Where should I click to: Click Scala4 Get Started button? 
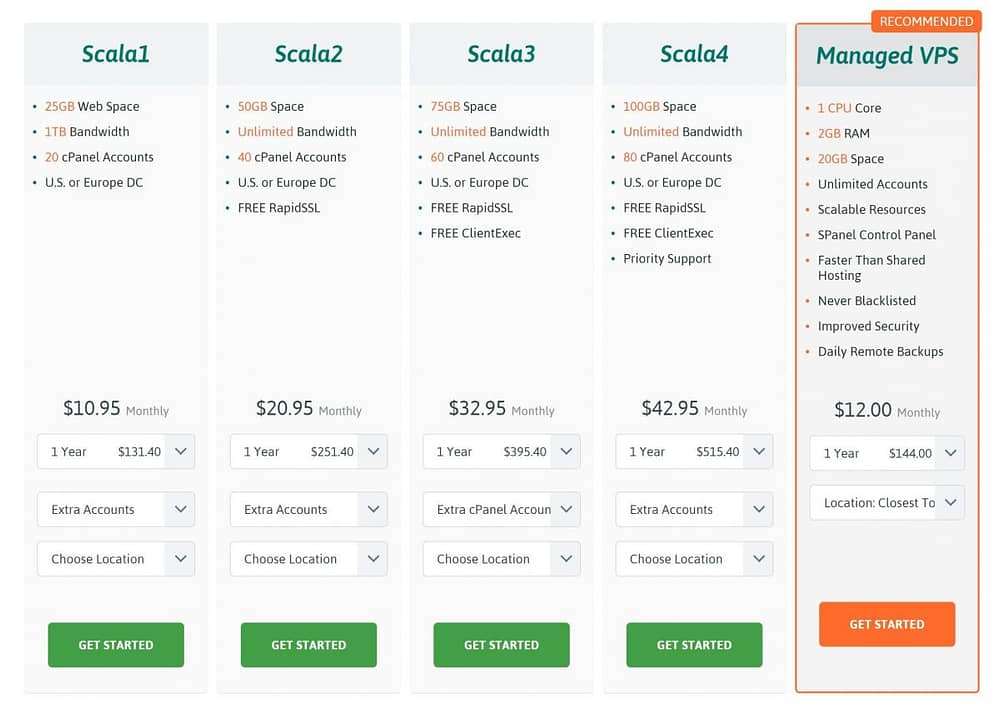695,645
